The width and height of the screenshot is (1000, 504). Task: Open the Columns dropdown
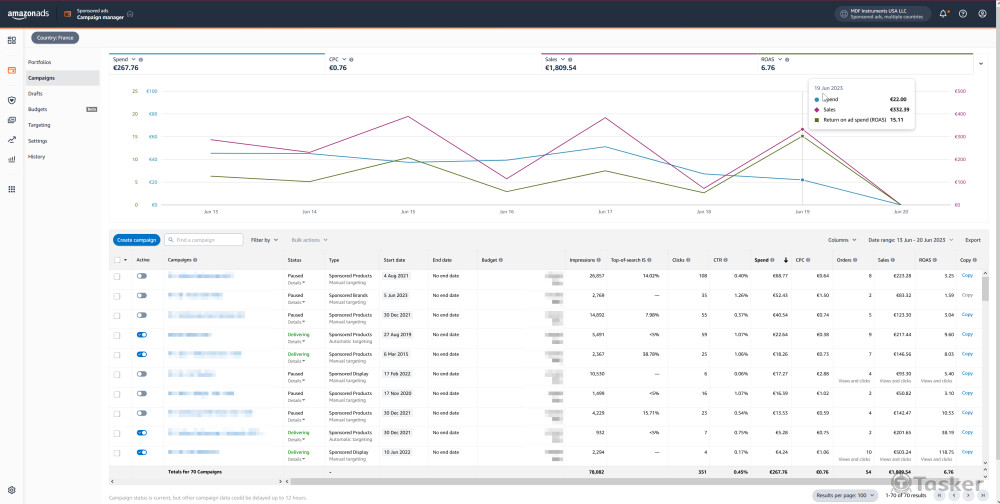[842, 240]
